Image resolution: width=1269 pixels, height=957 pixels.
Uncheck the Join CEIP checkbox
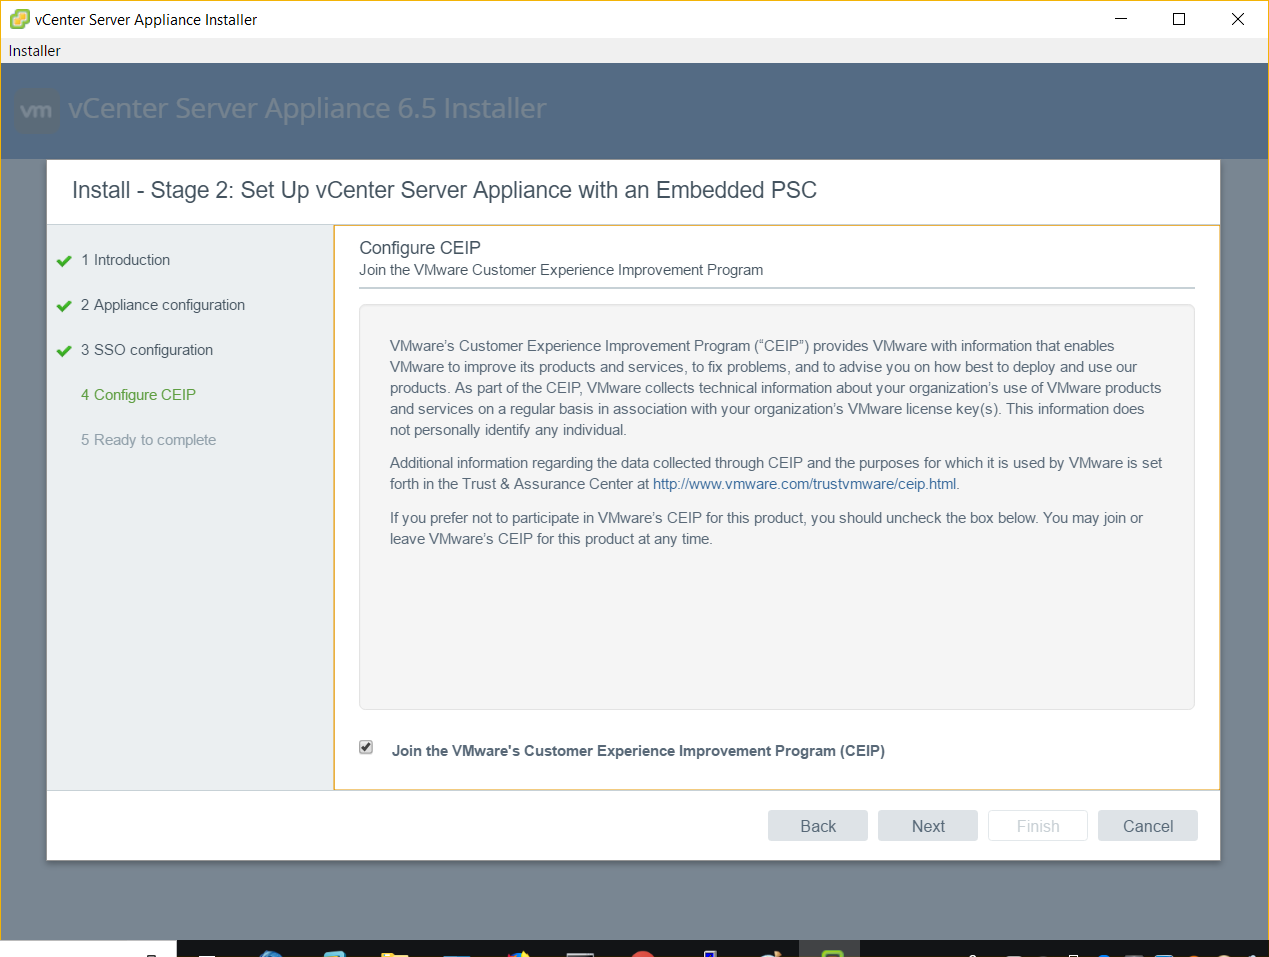pyautogui.click(x=366, y=748)
